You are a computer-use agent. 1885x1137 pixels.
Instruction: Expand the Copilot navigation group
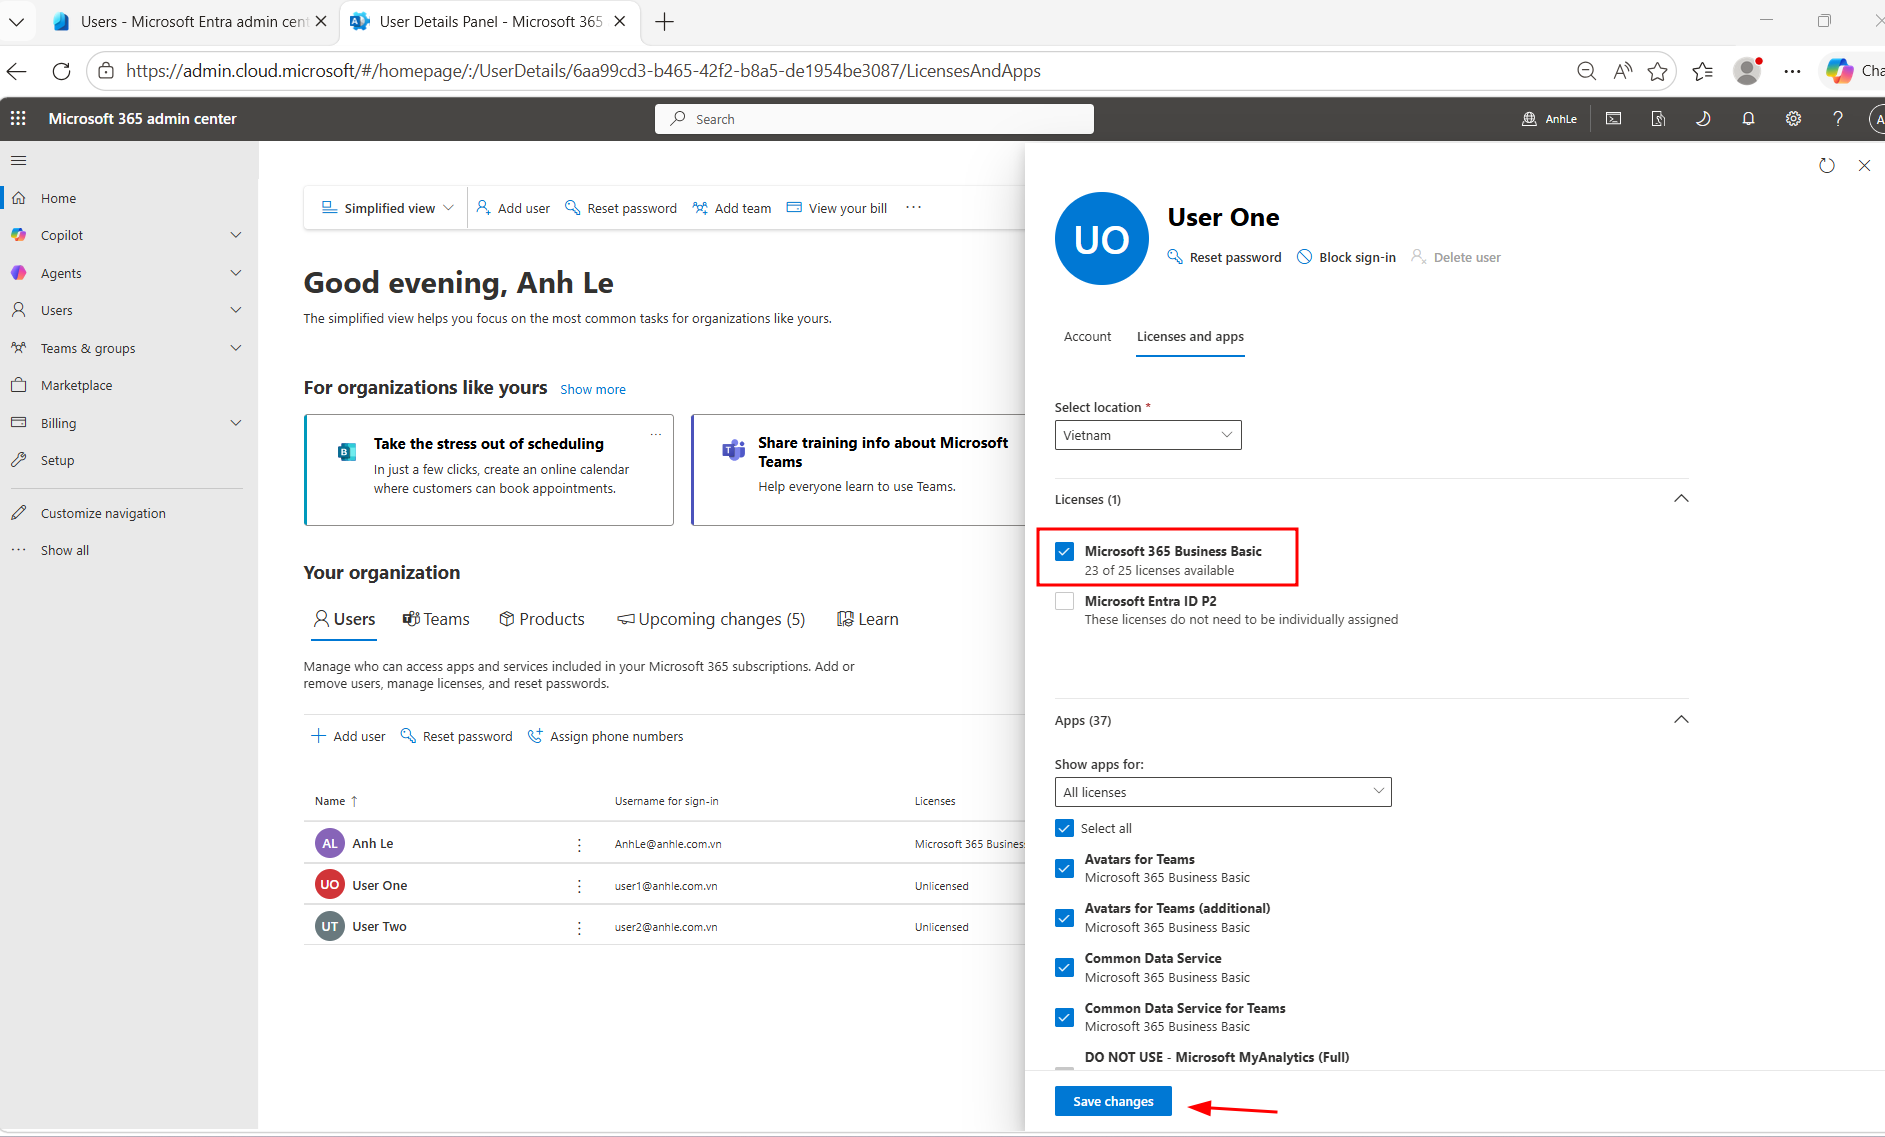coord(236,235)
